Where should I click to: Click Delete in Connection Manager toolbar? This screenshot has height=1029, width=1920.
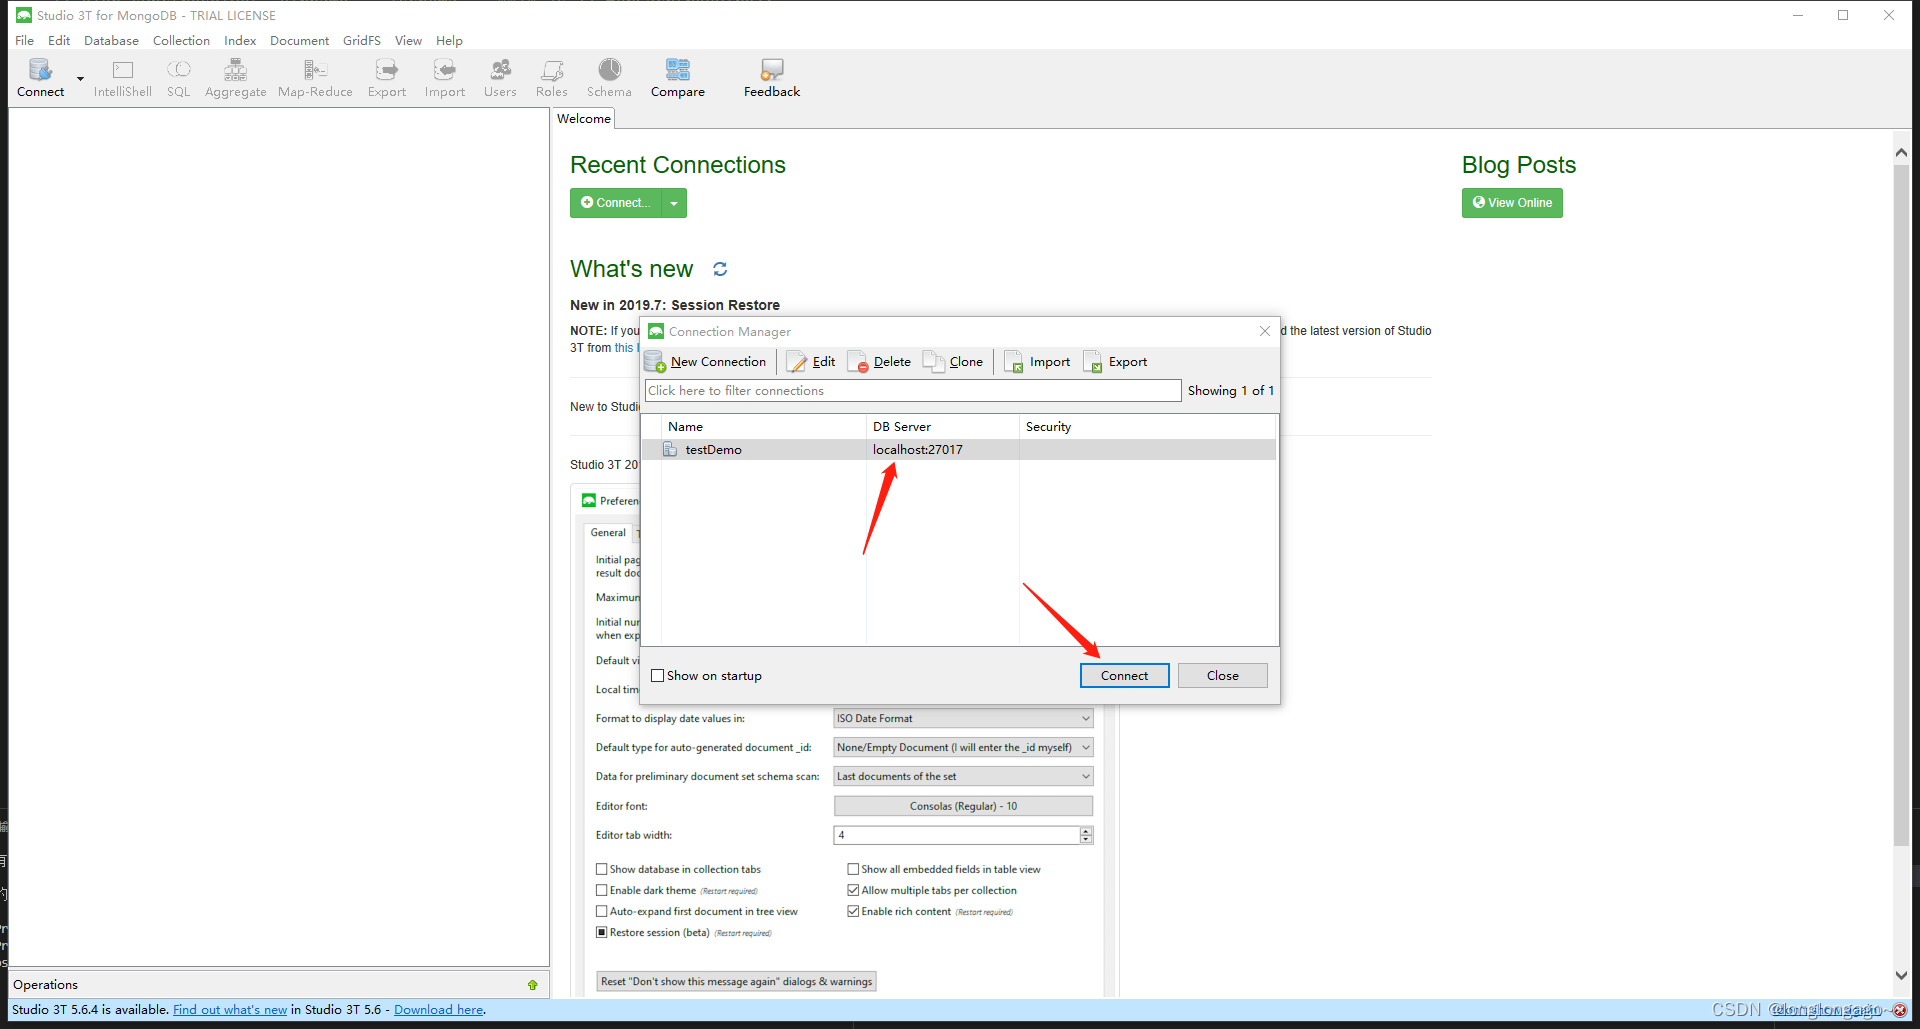(x=879, y=362)
